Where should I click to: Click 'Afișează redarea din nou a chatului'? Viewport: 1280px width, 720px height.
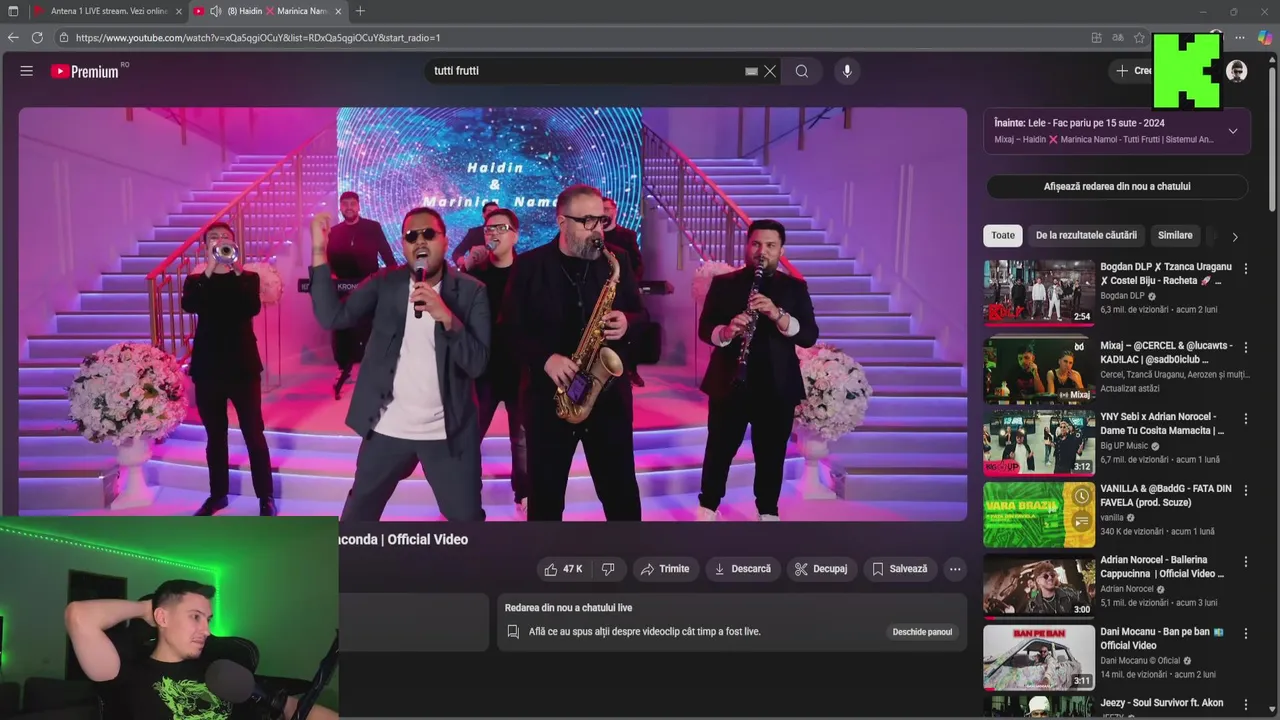(x=1117, y=186)
